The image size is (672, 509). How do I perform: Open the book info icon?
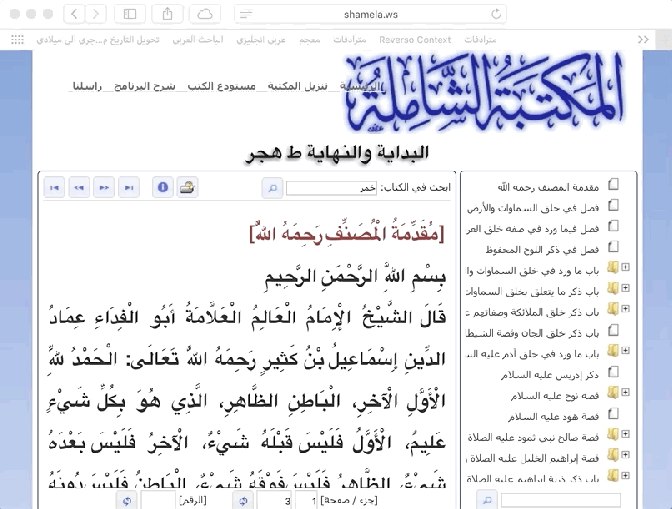pyautogui.click(x=162, y=187)
